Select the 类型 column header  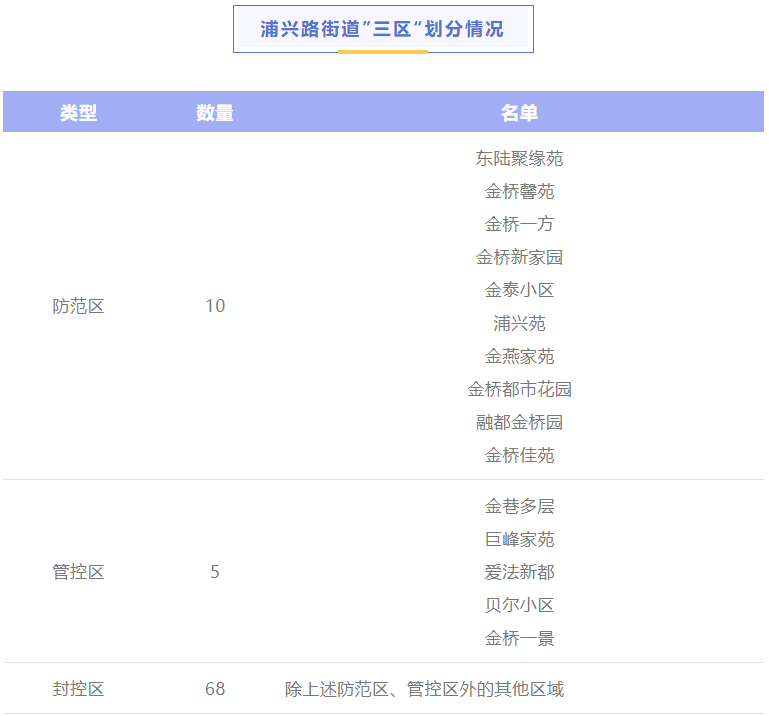78,113
